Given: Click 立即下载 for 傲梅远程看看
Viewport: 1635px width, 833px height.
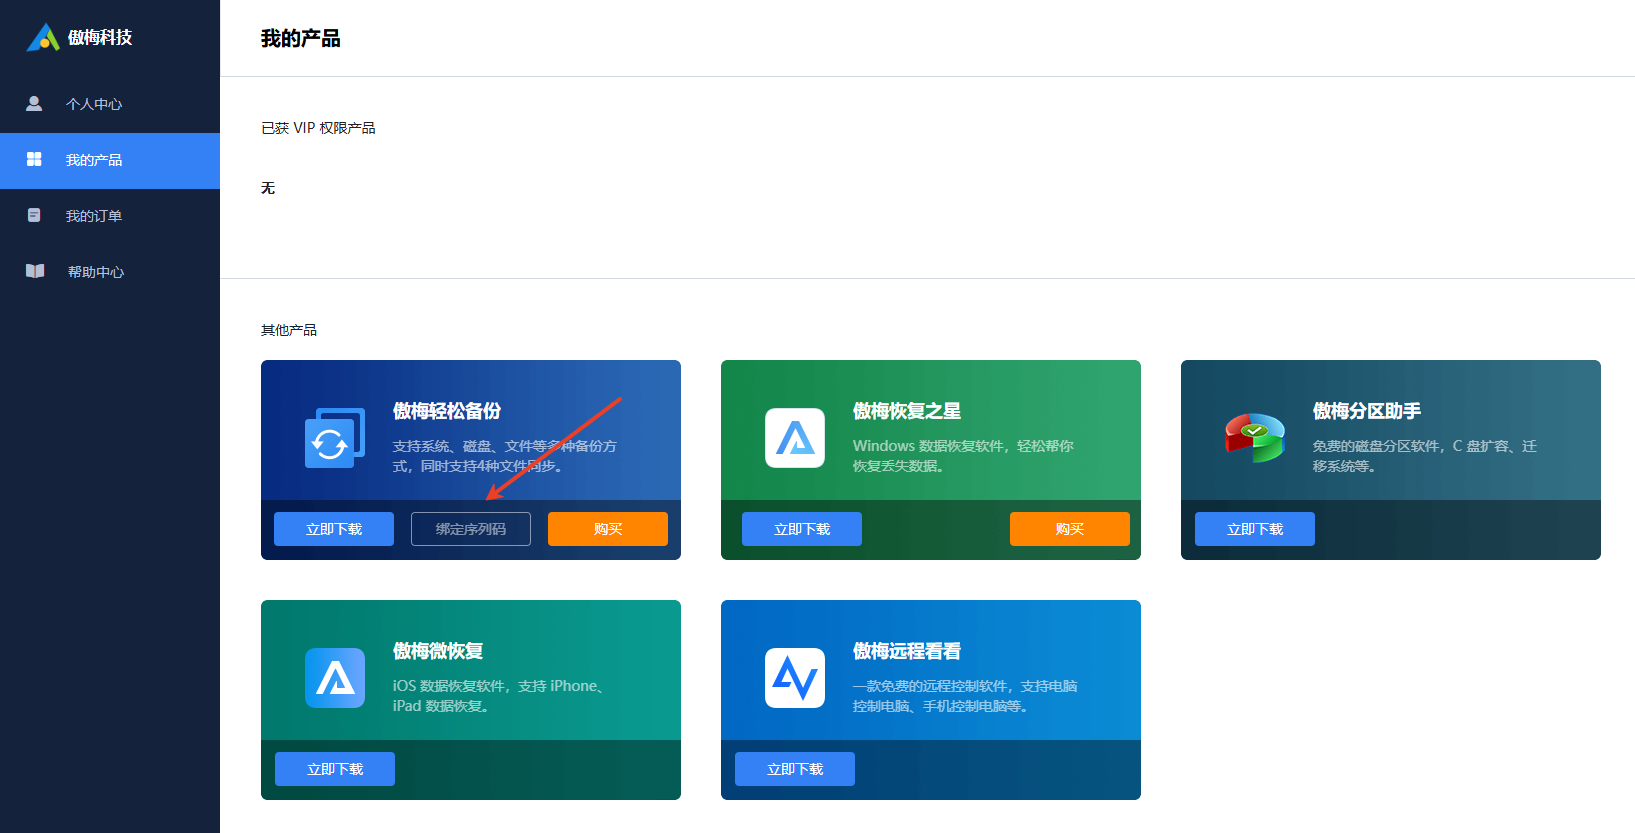Looking at the screenshot, I should (795, 769).
